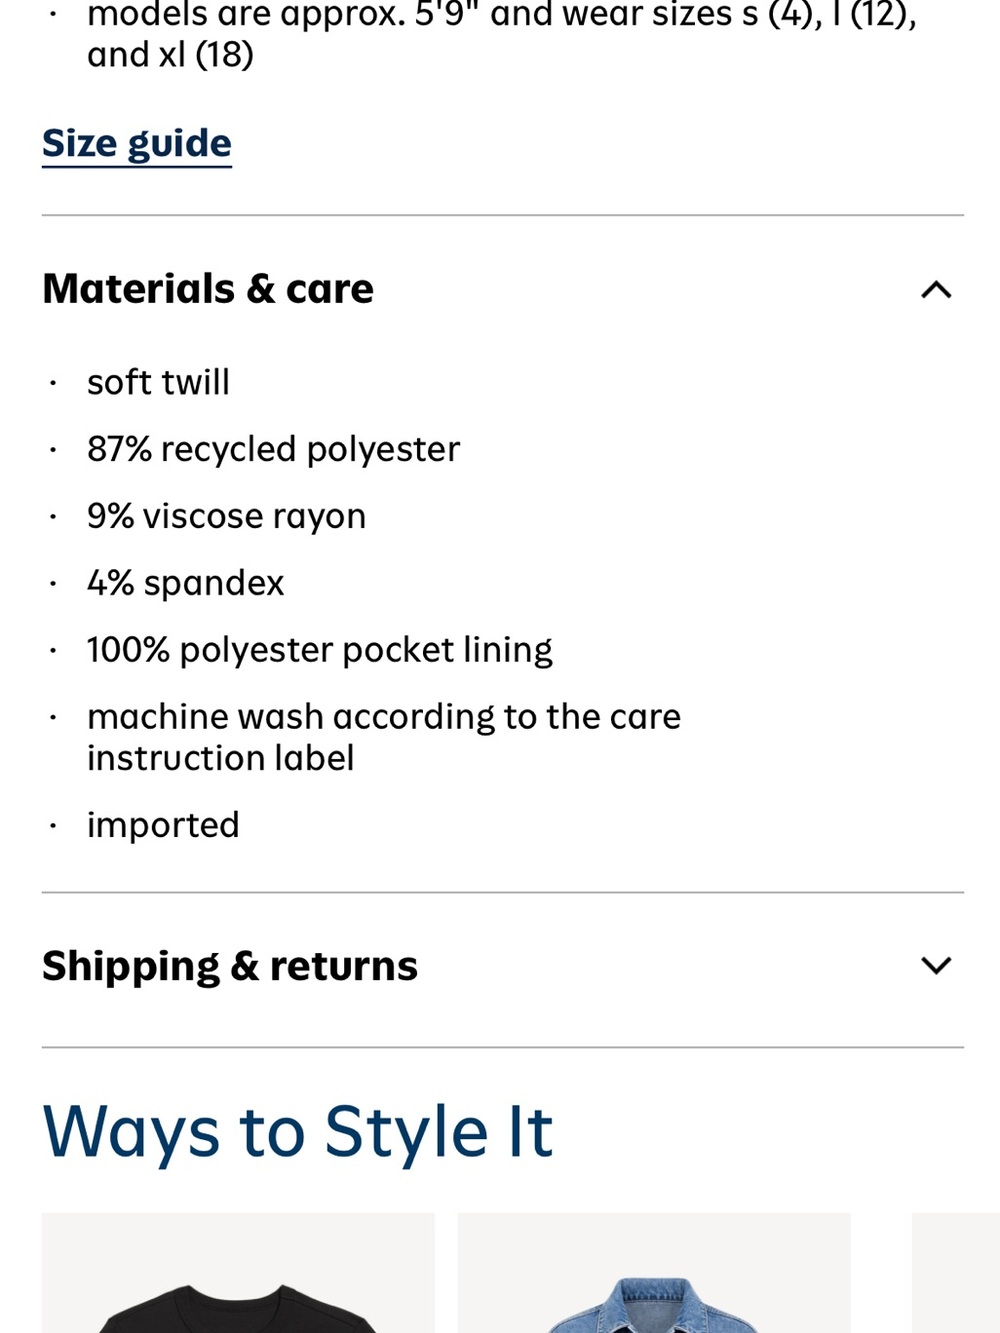Select the model height and sizes text
The image size is (1000, 1333).
click(502, 35)
